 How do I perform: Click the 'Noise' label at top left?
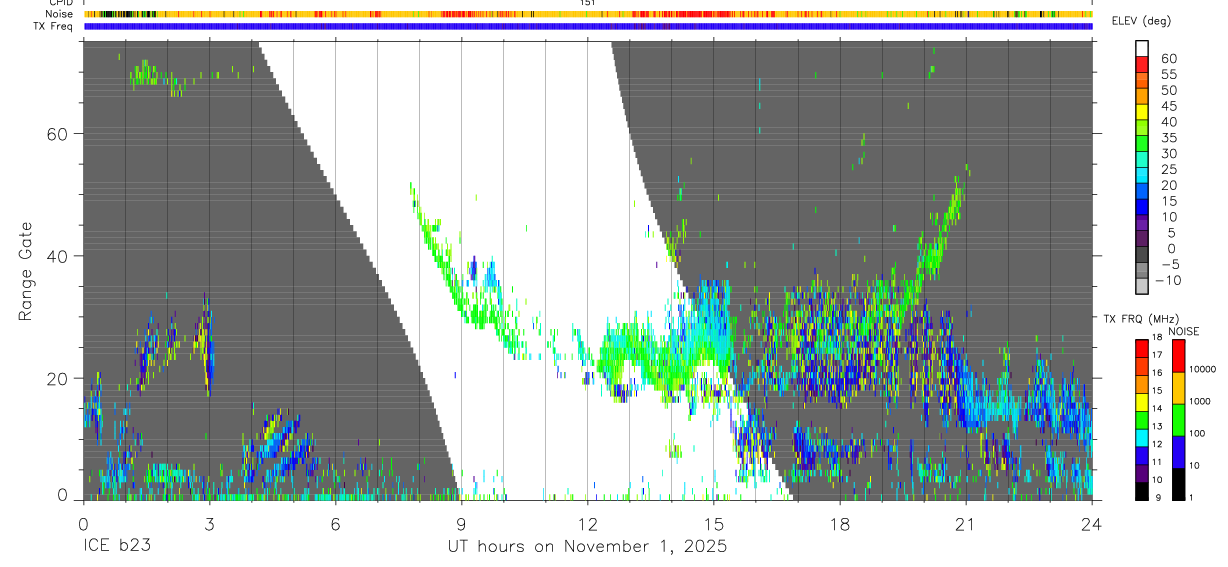[x=59, y=14]
